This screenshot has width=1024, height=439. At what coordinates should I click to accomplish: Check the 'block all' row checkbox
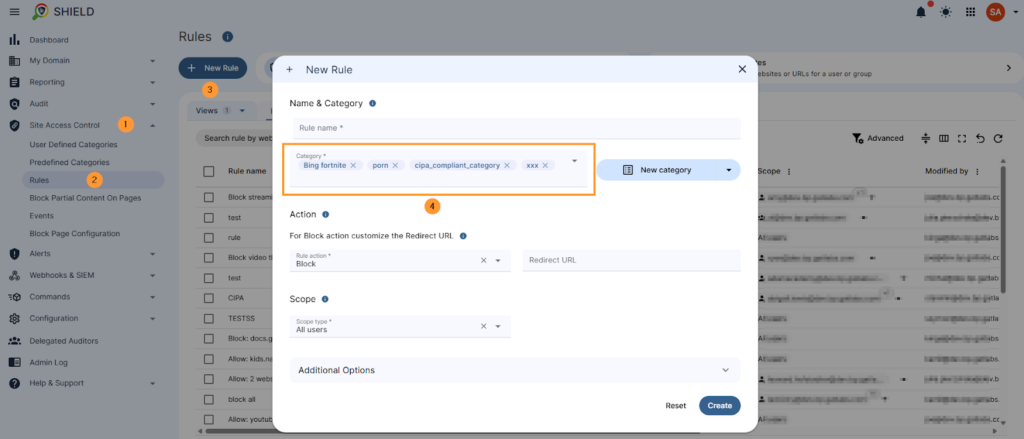209,398
